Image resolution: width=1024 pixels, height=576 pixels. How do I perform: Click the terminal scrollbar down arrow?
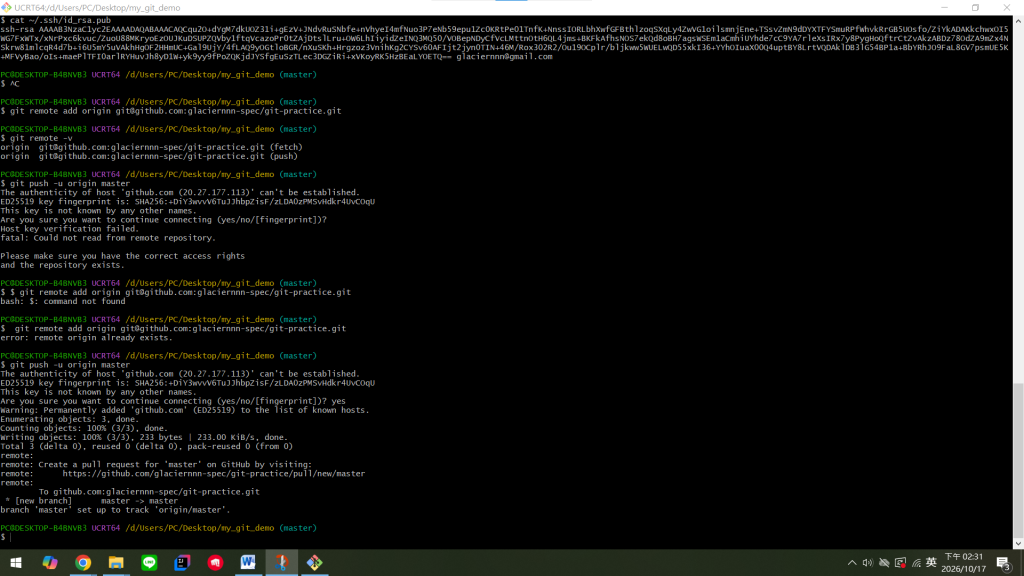click(1018, 543)
